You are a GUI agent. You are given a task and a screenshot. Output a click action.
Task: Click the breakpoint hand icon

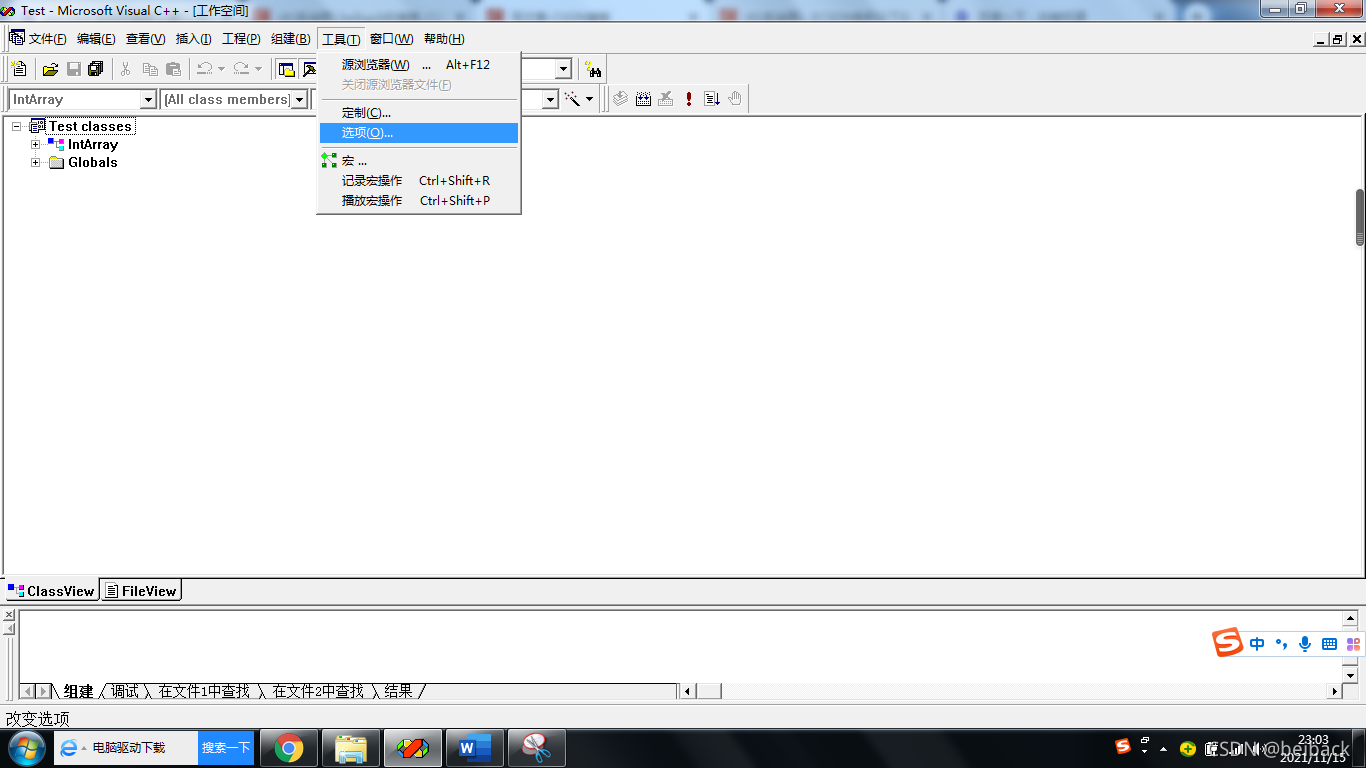[735, 99]
